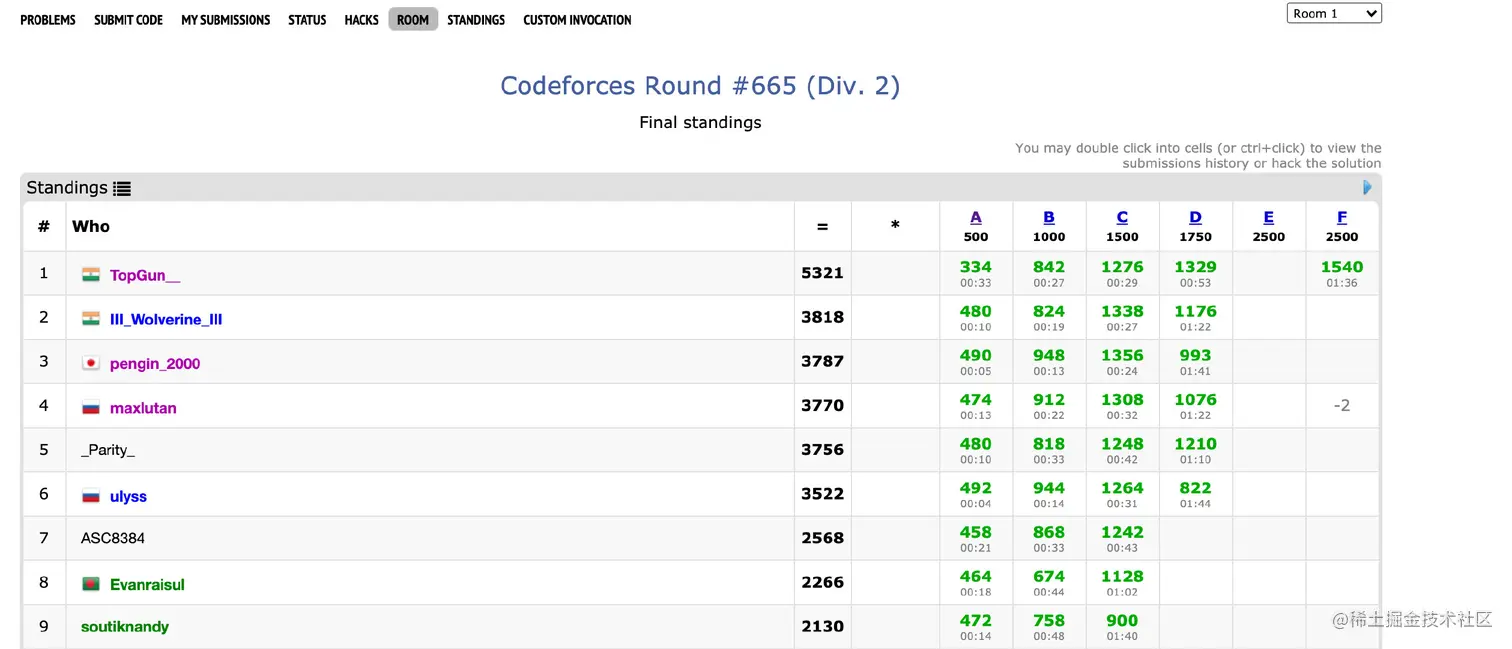Click the # rank column header
1512x649 pixels.
click(44, 226)
